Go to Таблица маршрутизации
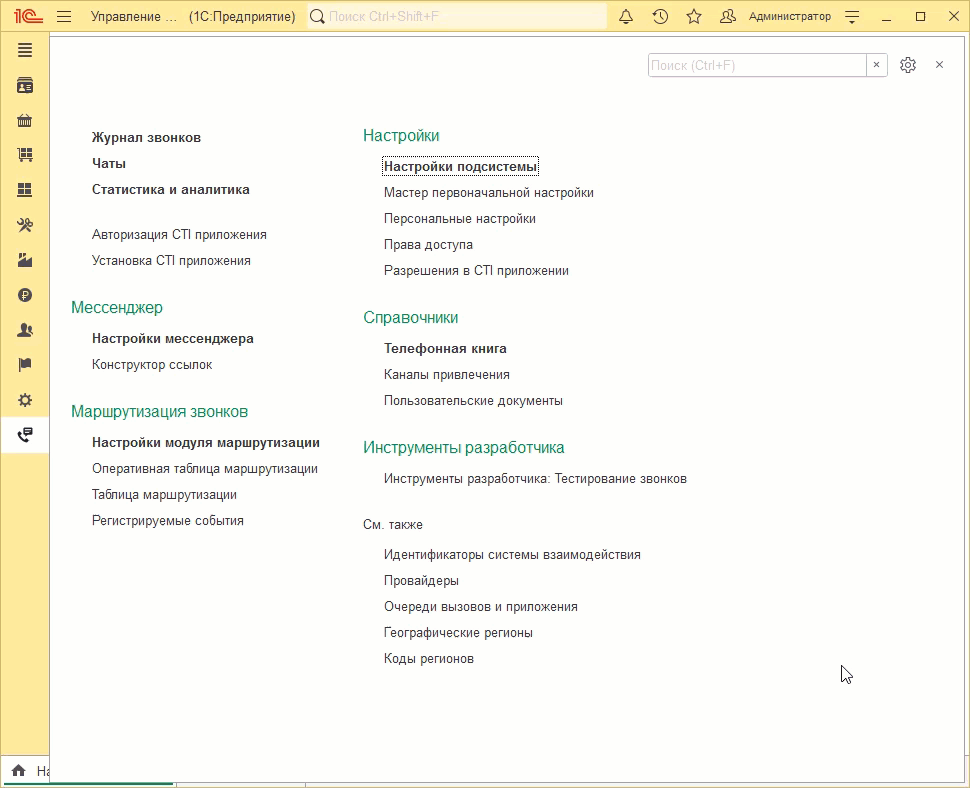 tap(164, 495)
